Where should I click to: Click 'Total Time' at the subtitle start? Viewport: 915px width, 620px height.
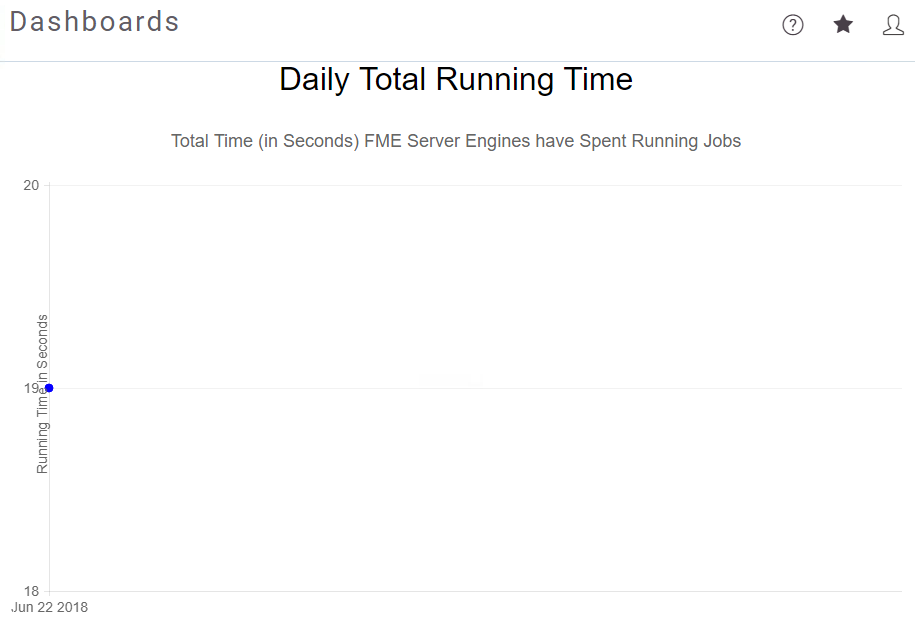pos(212,141)
